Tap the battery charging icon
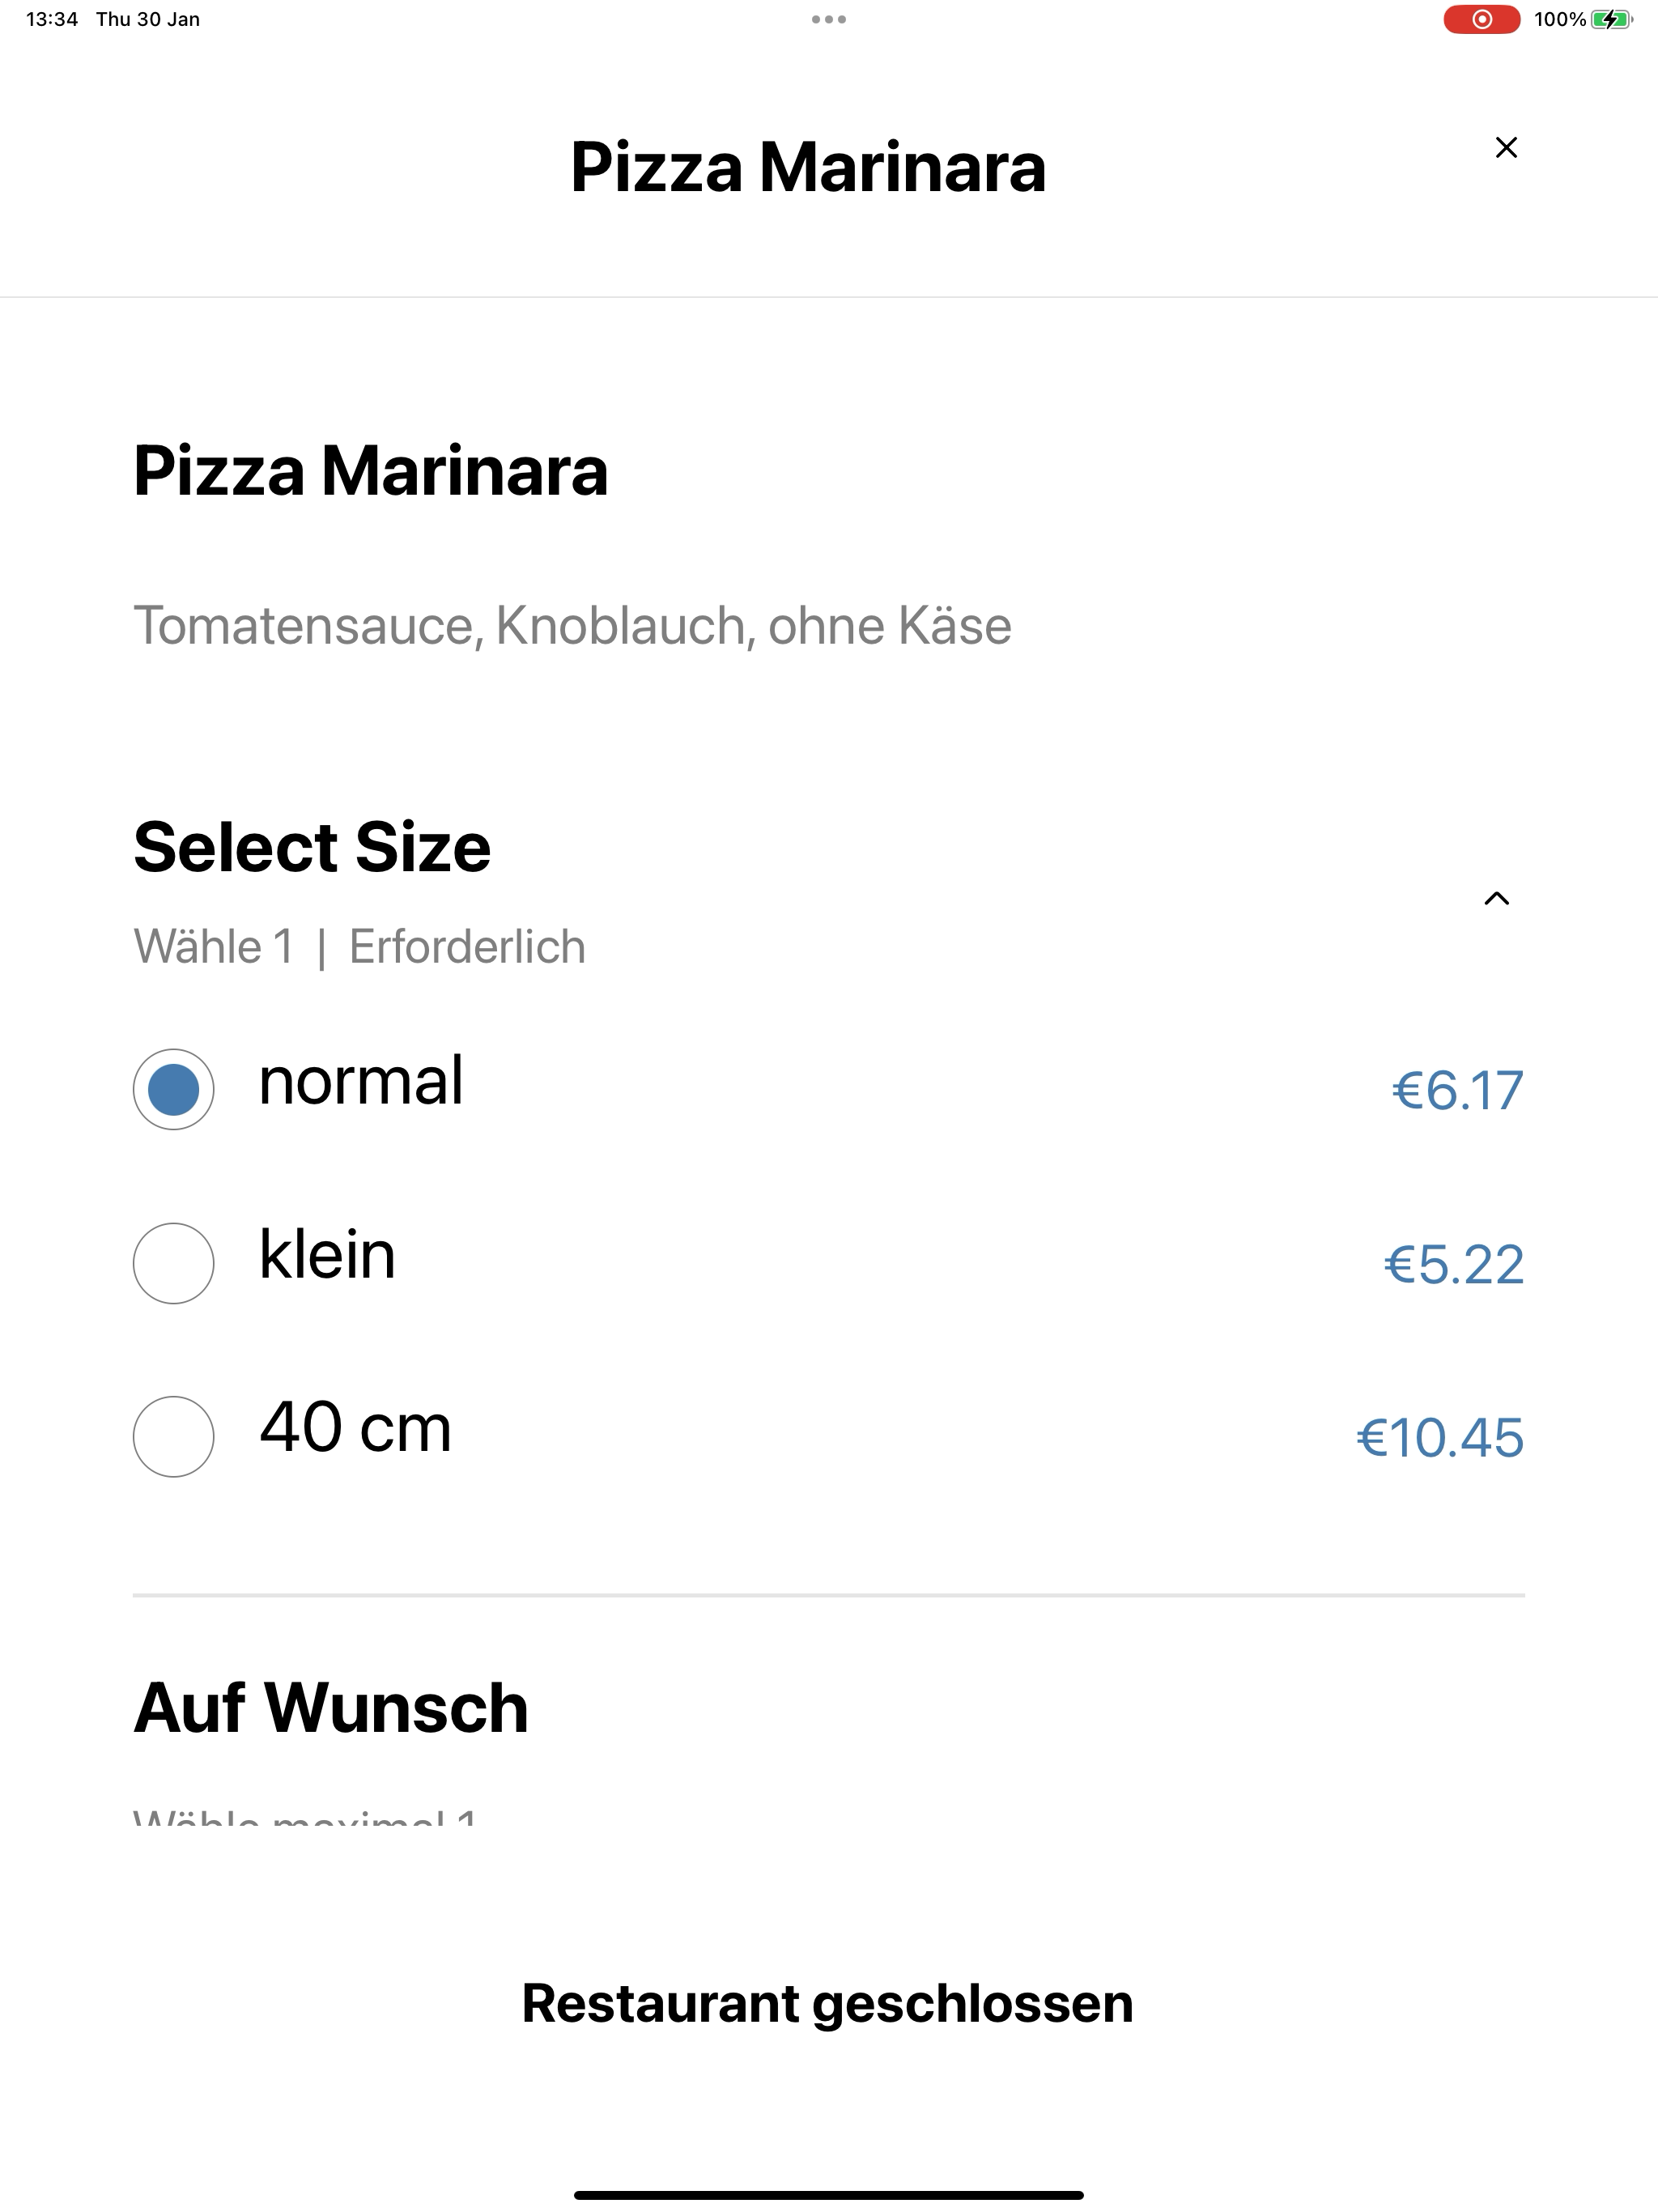Viewport: 1658px width, 2212px height. [1611, 19]
